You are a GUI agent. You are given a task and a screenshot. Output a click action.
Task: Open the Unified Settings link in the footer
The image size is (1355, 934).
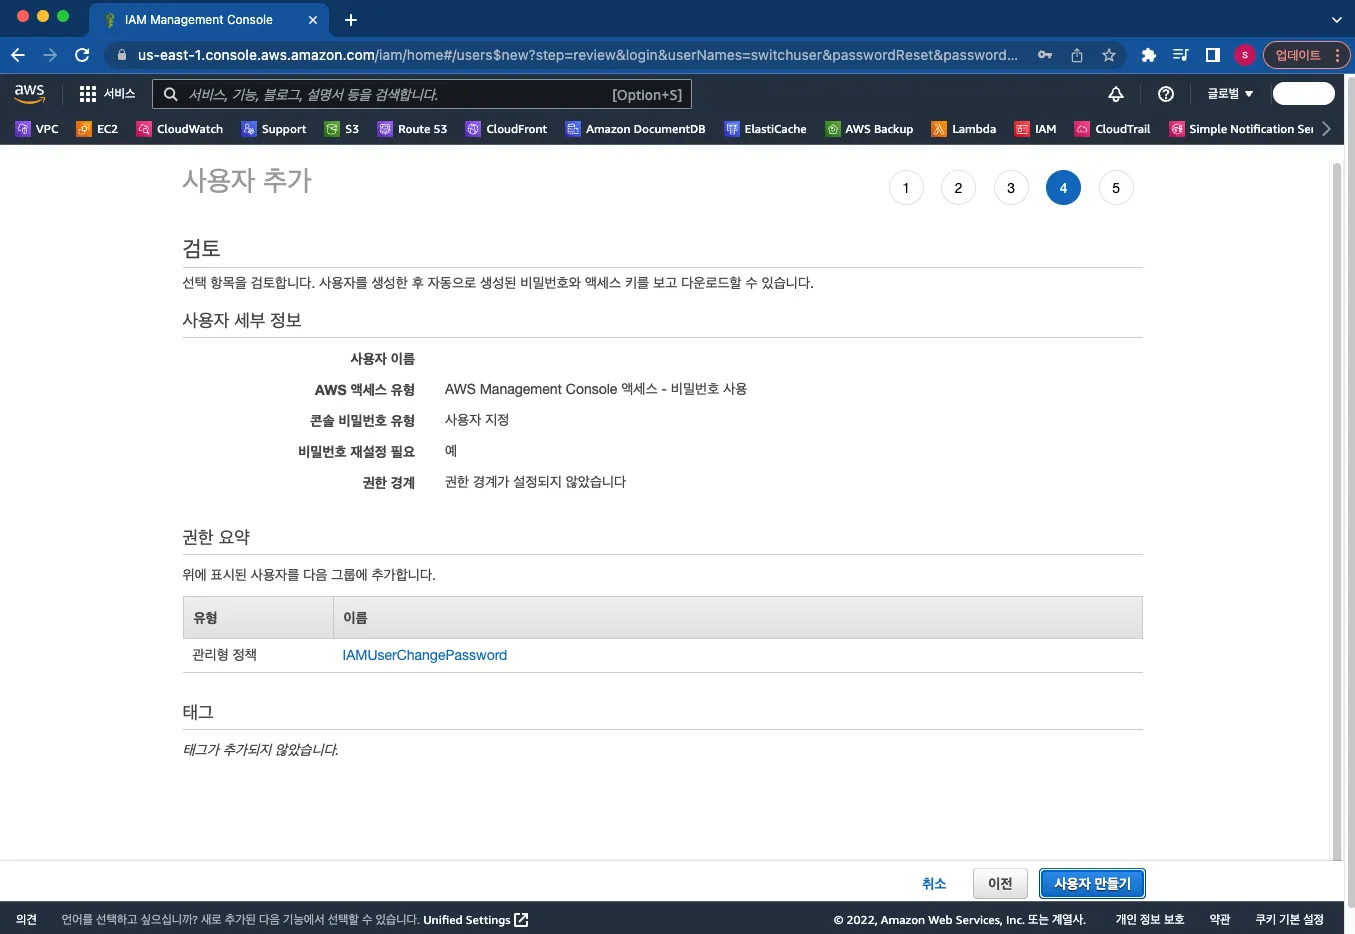[475, 920]
